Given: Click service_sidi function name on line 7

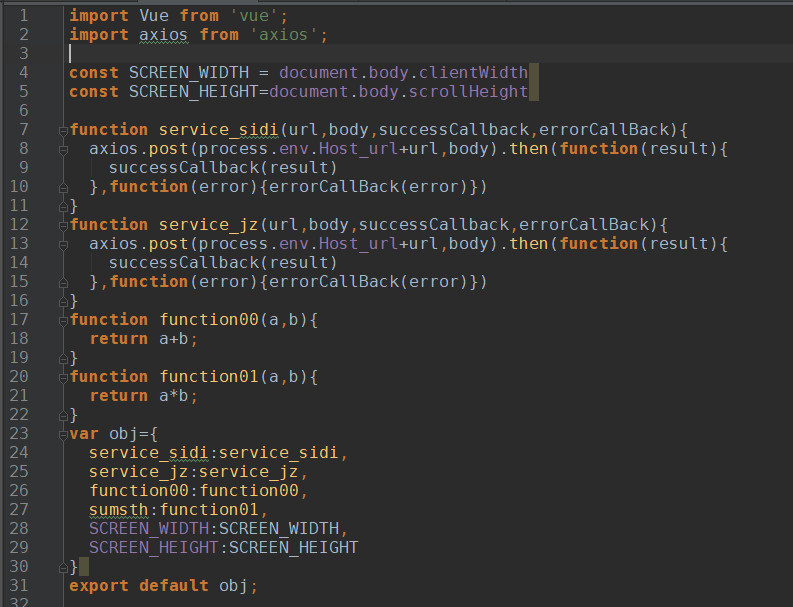Looking at the screenshot, I should [x=218, y=130].
